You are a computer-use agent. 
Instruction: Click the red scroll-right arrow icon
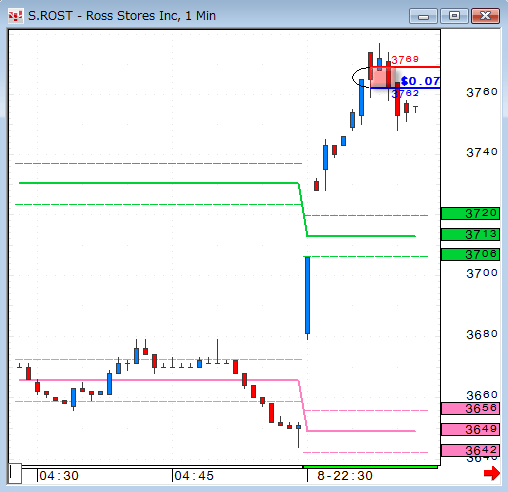click(492, 473)
